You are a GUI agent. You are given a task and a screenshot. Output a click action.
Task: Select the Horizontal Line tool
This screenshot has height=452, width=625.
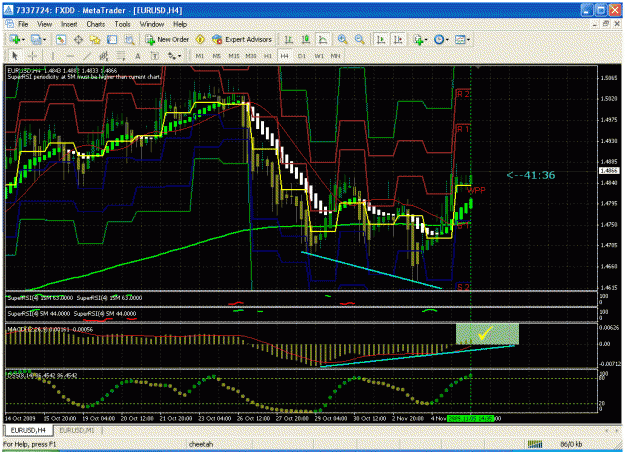70,56
